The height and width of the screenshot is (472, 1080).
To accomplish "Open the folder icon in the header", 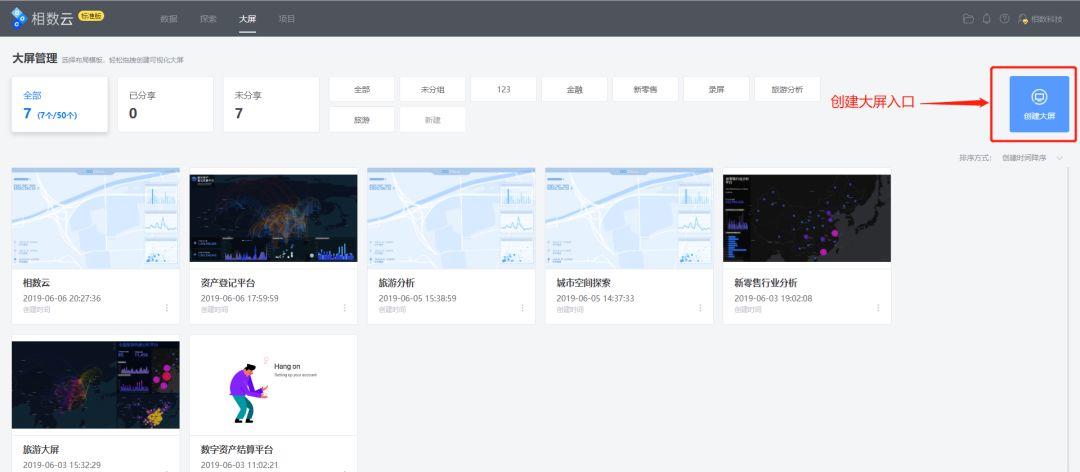I will coord(968,19).
